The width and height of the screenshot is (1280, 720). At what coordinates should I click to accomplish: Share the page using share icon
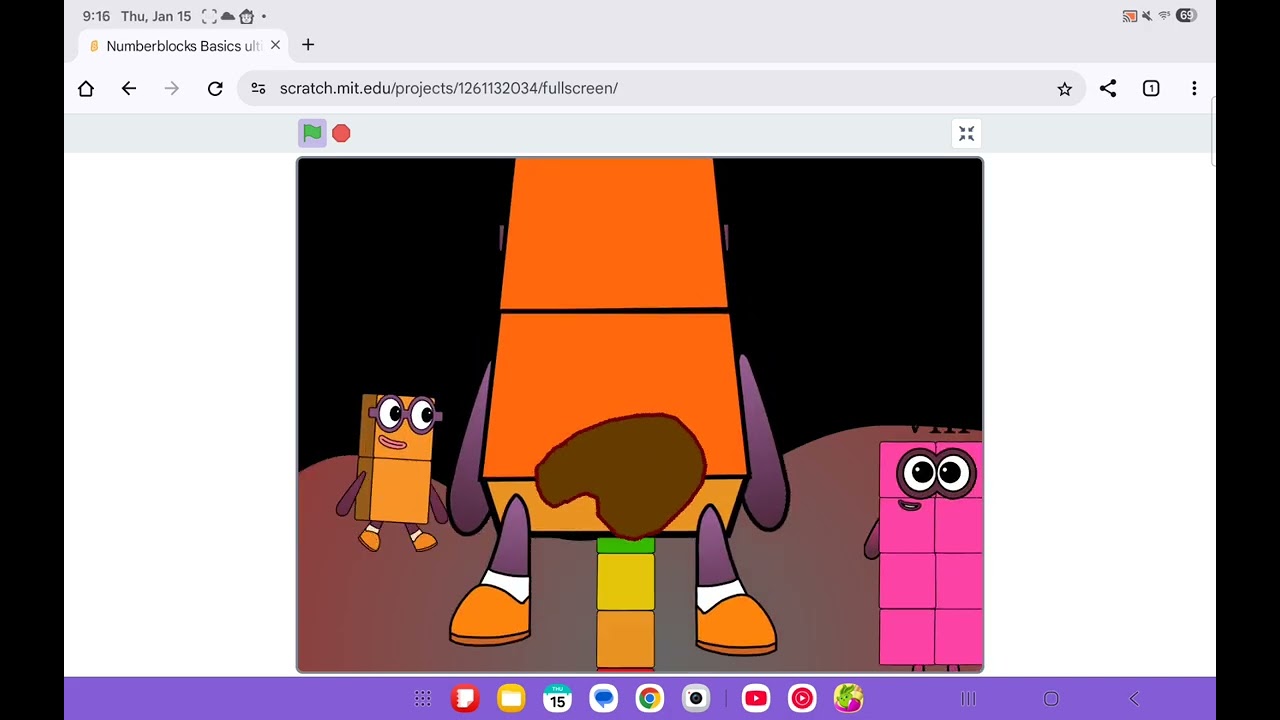1108,88
